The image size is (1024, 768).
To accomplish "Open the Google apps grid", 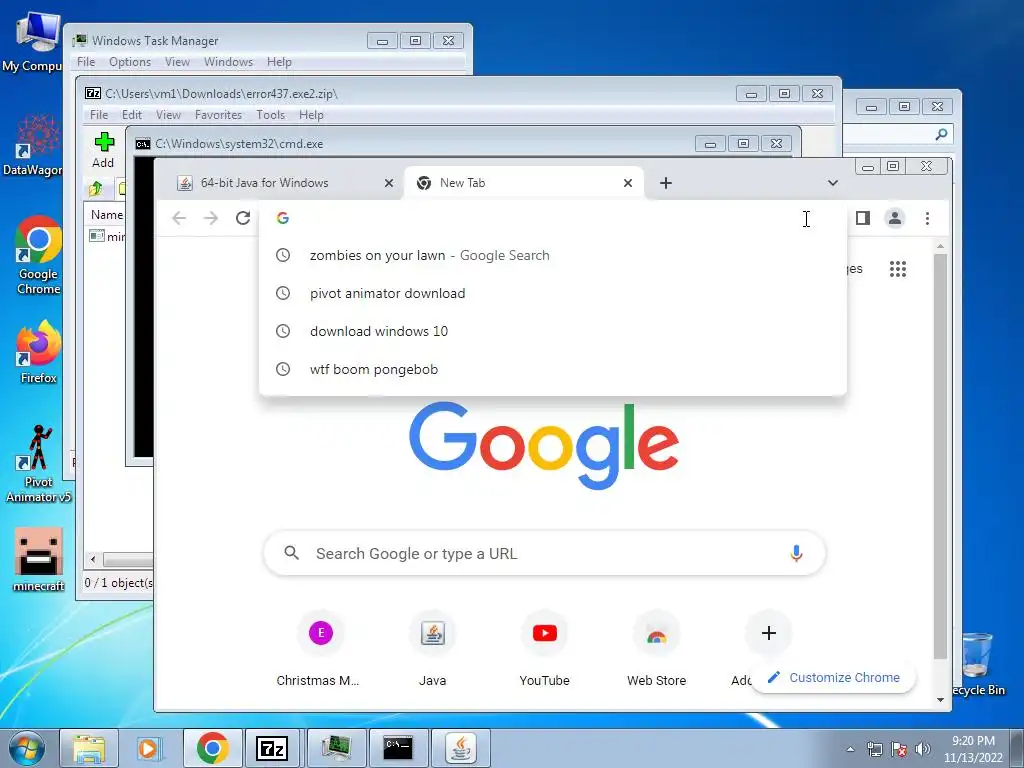I will pyautogui.click(x=898, y=269).
